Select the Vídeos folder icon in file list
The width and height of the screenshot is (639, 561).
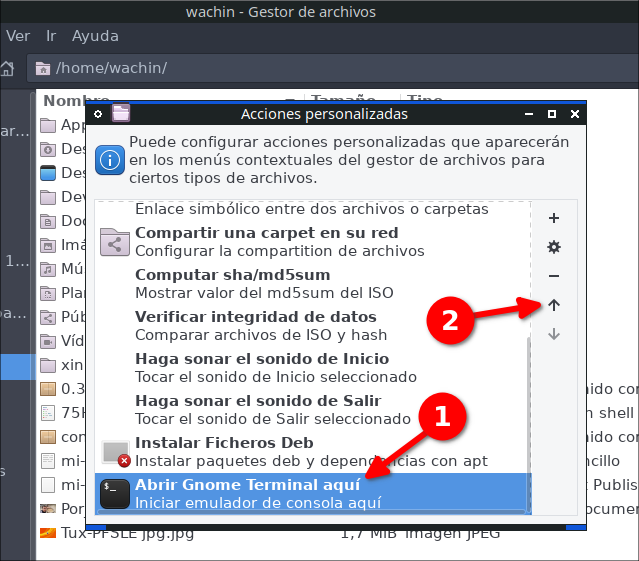[48, 341]
